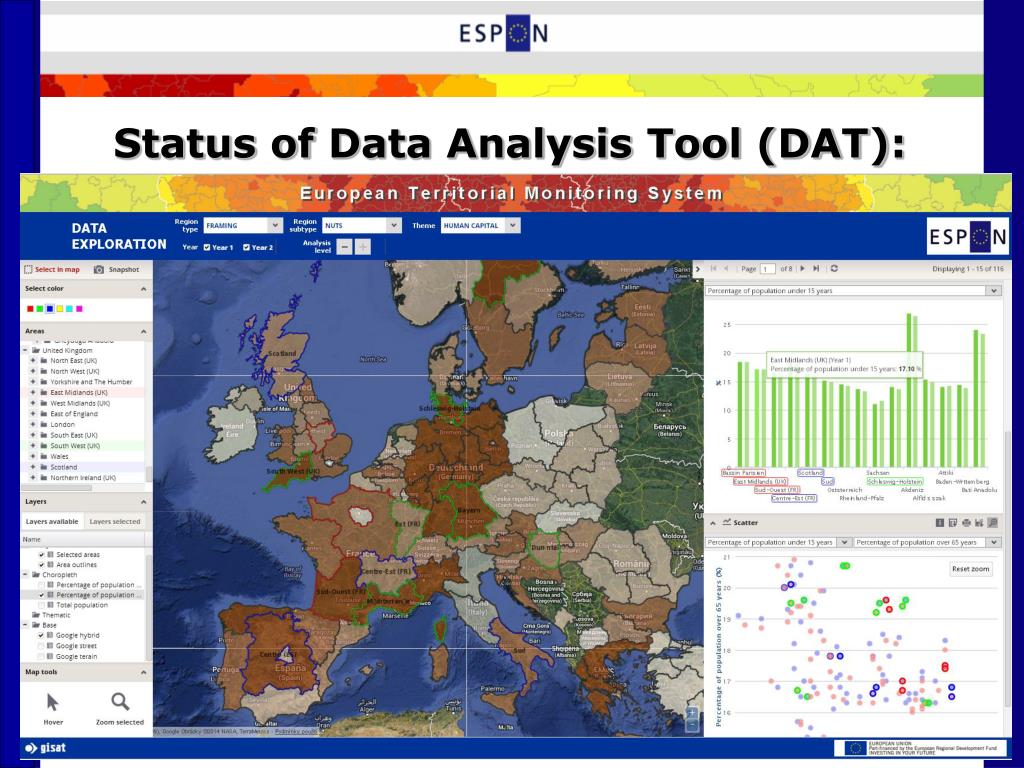
Task: Click the Scatter panel save icon
Action: point(979,522)
